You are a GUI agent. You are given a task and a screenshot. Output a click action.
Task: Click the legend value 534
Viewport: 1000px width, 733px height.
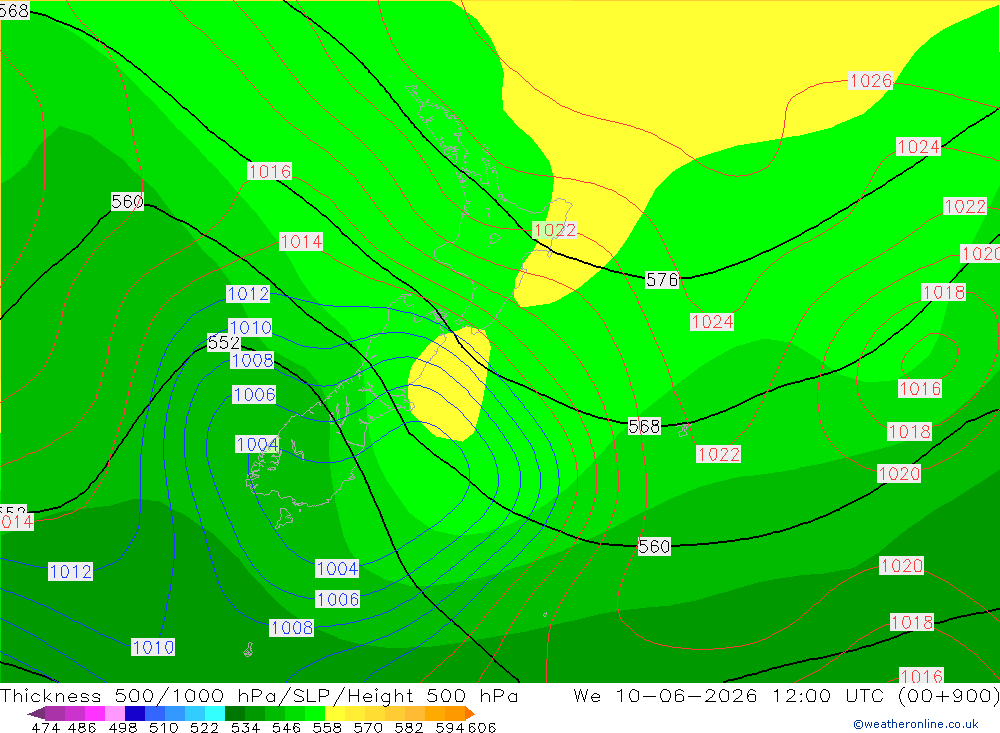point(245,727)
